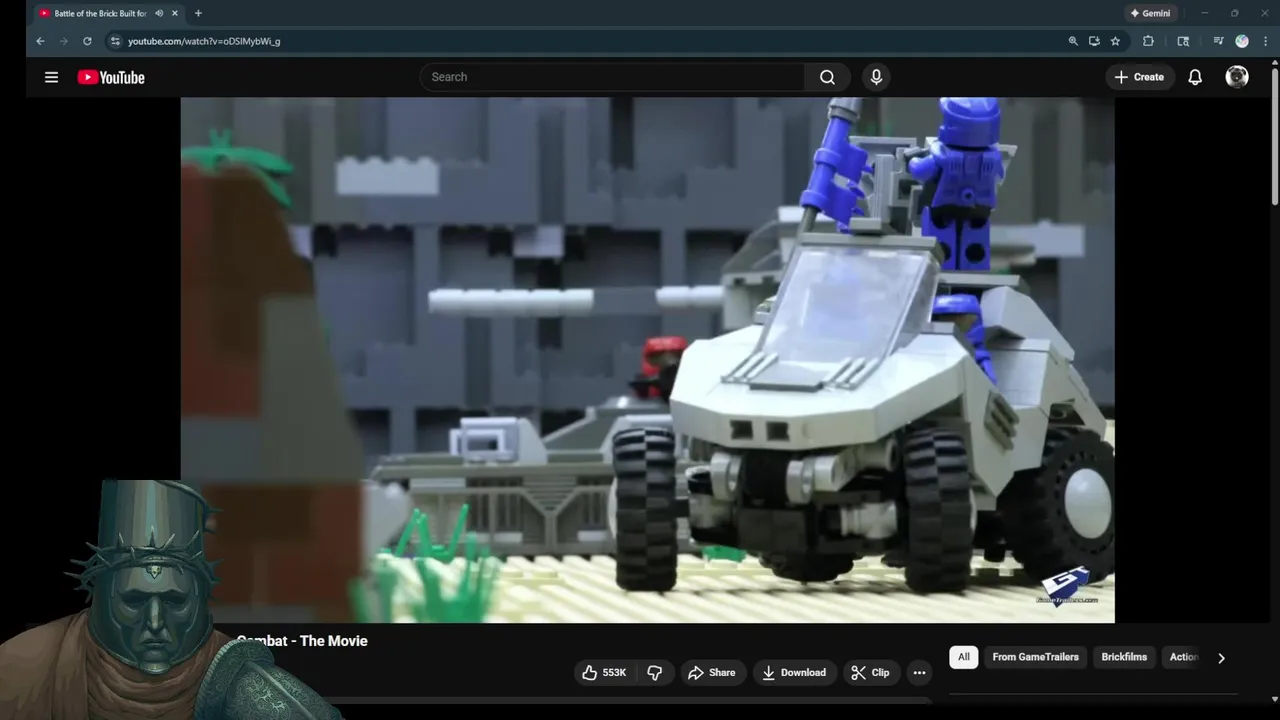
Task: Create a clip with the Clip button
Action: pyautogui.click(x=870, y=673)
